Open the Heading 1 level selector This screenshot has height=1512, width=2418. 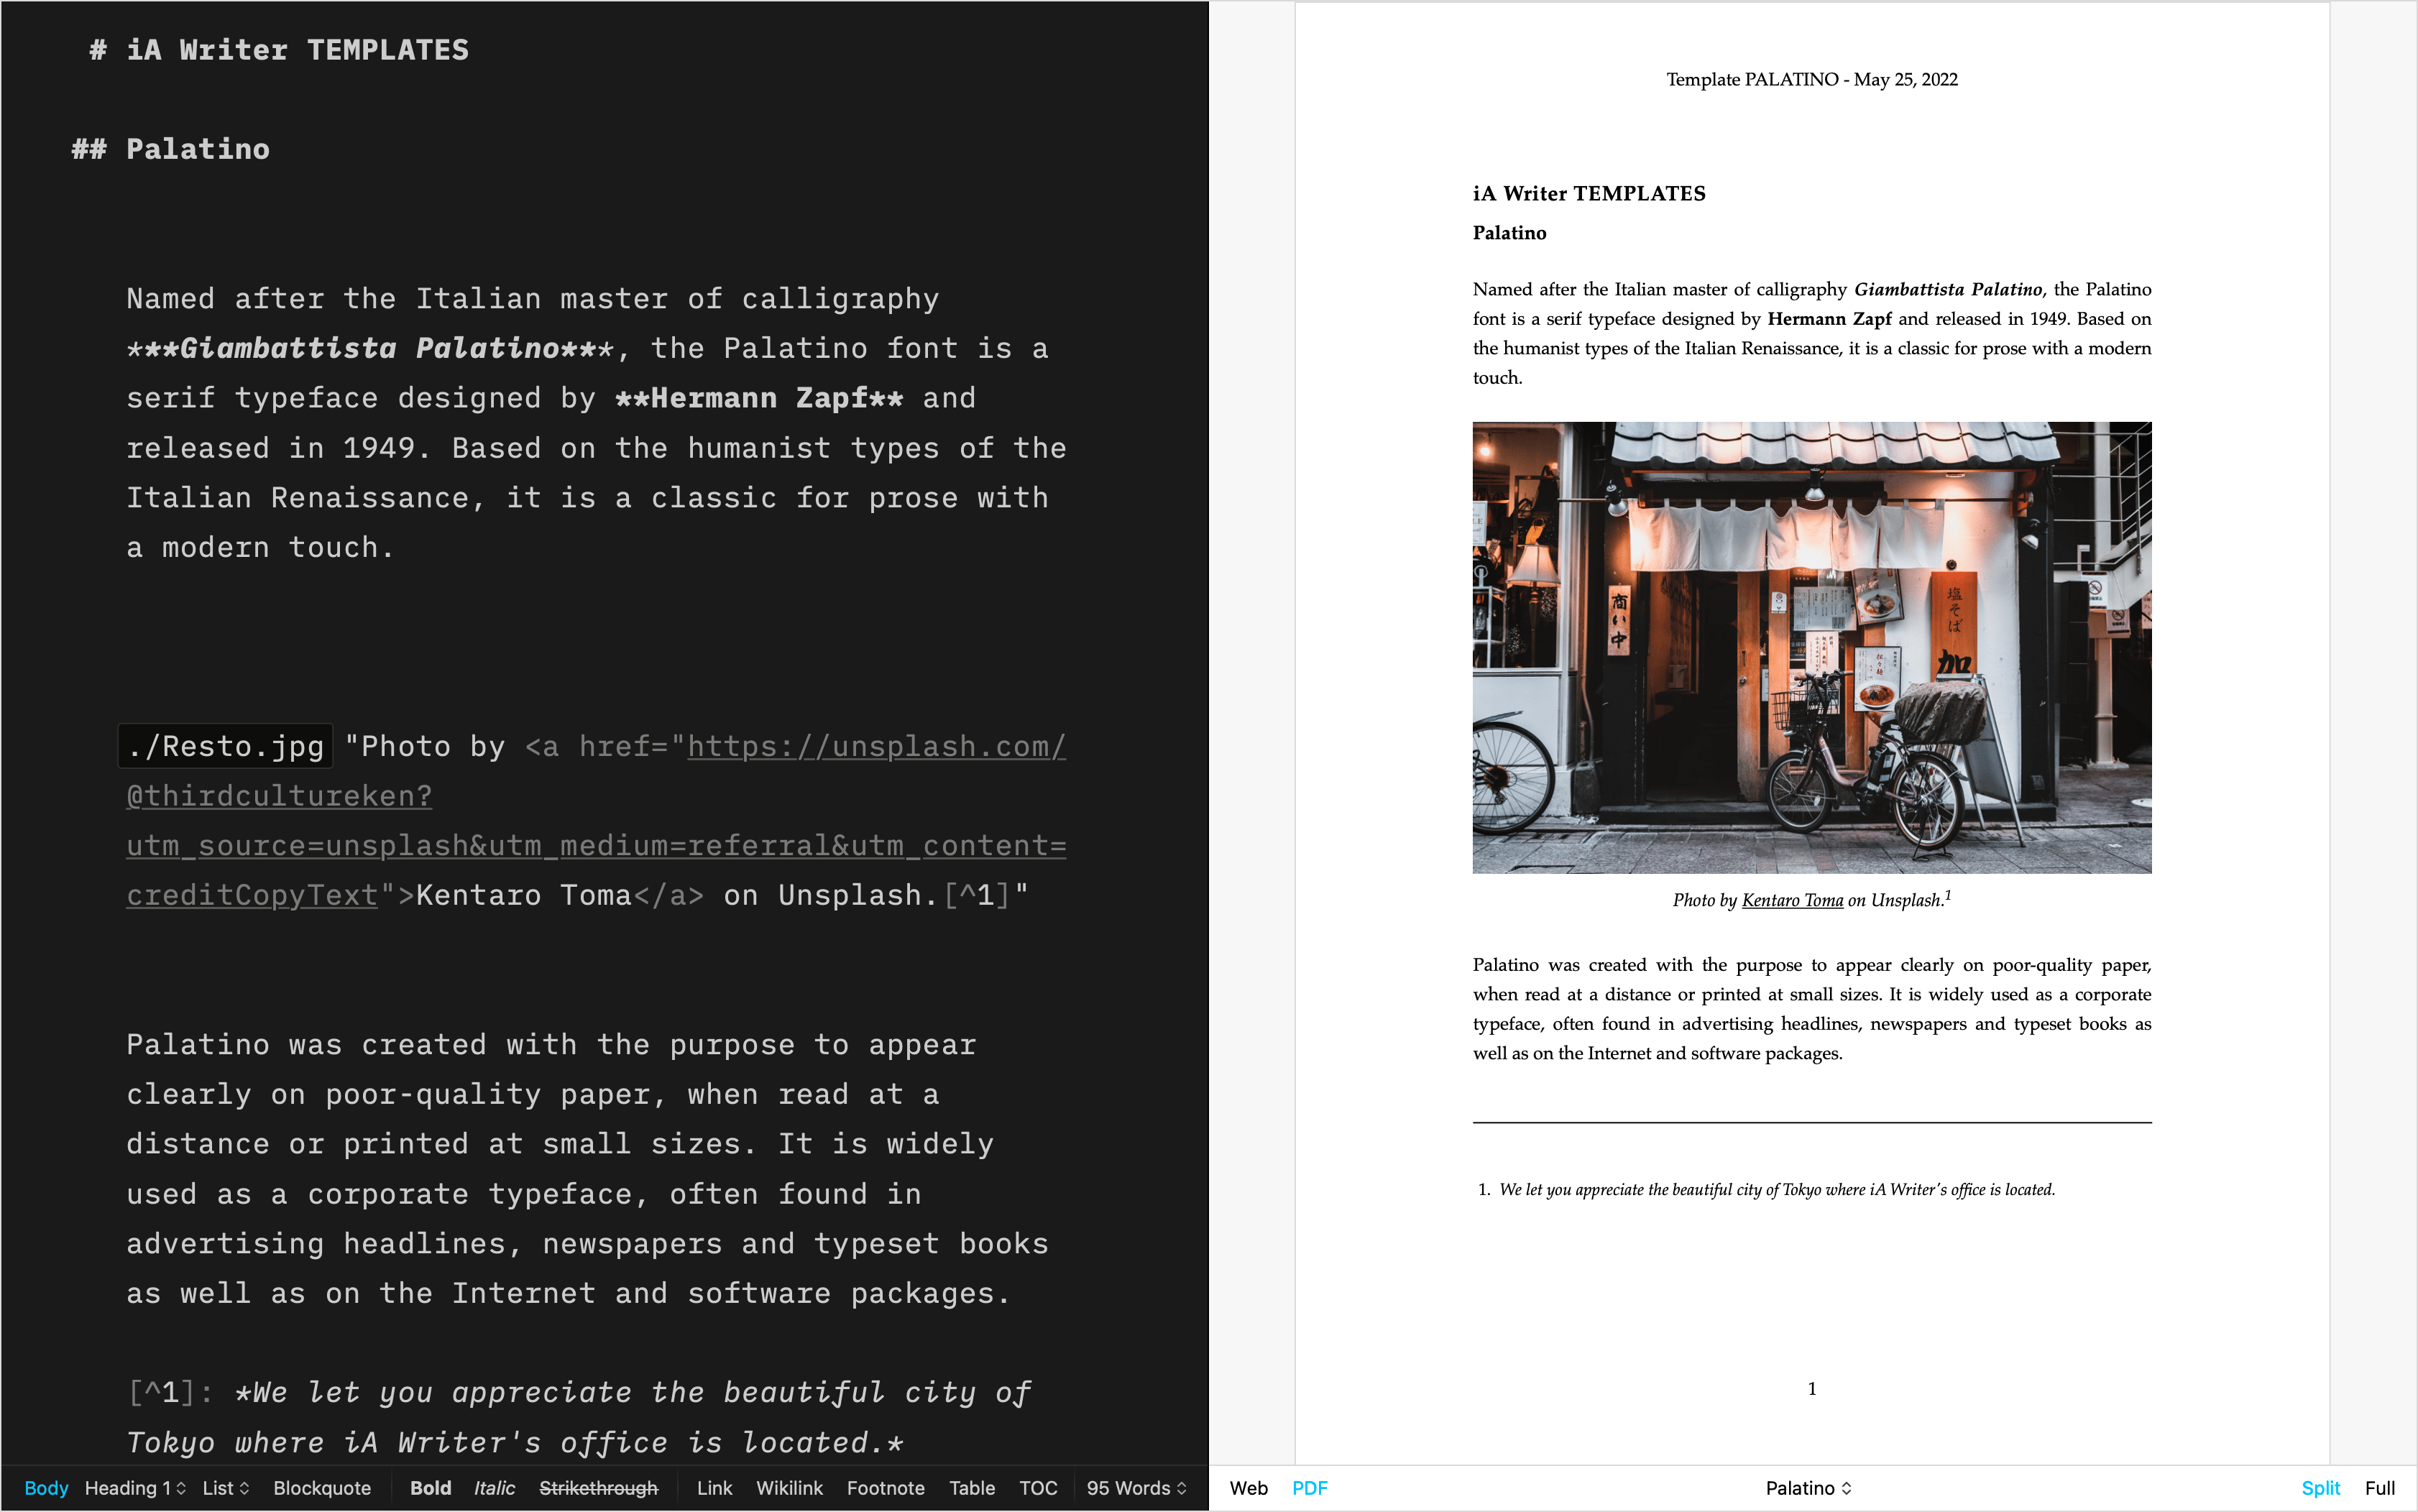pos(134,1488)
